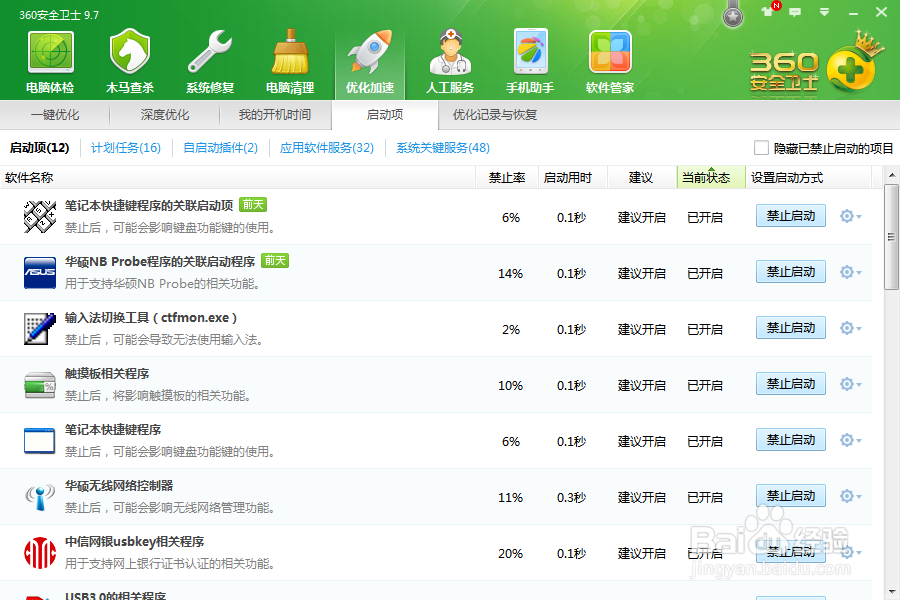Open gear options for 笔记本快捷键程序 row
Viewport: 900px width, 600px height.
coord(851,440)
